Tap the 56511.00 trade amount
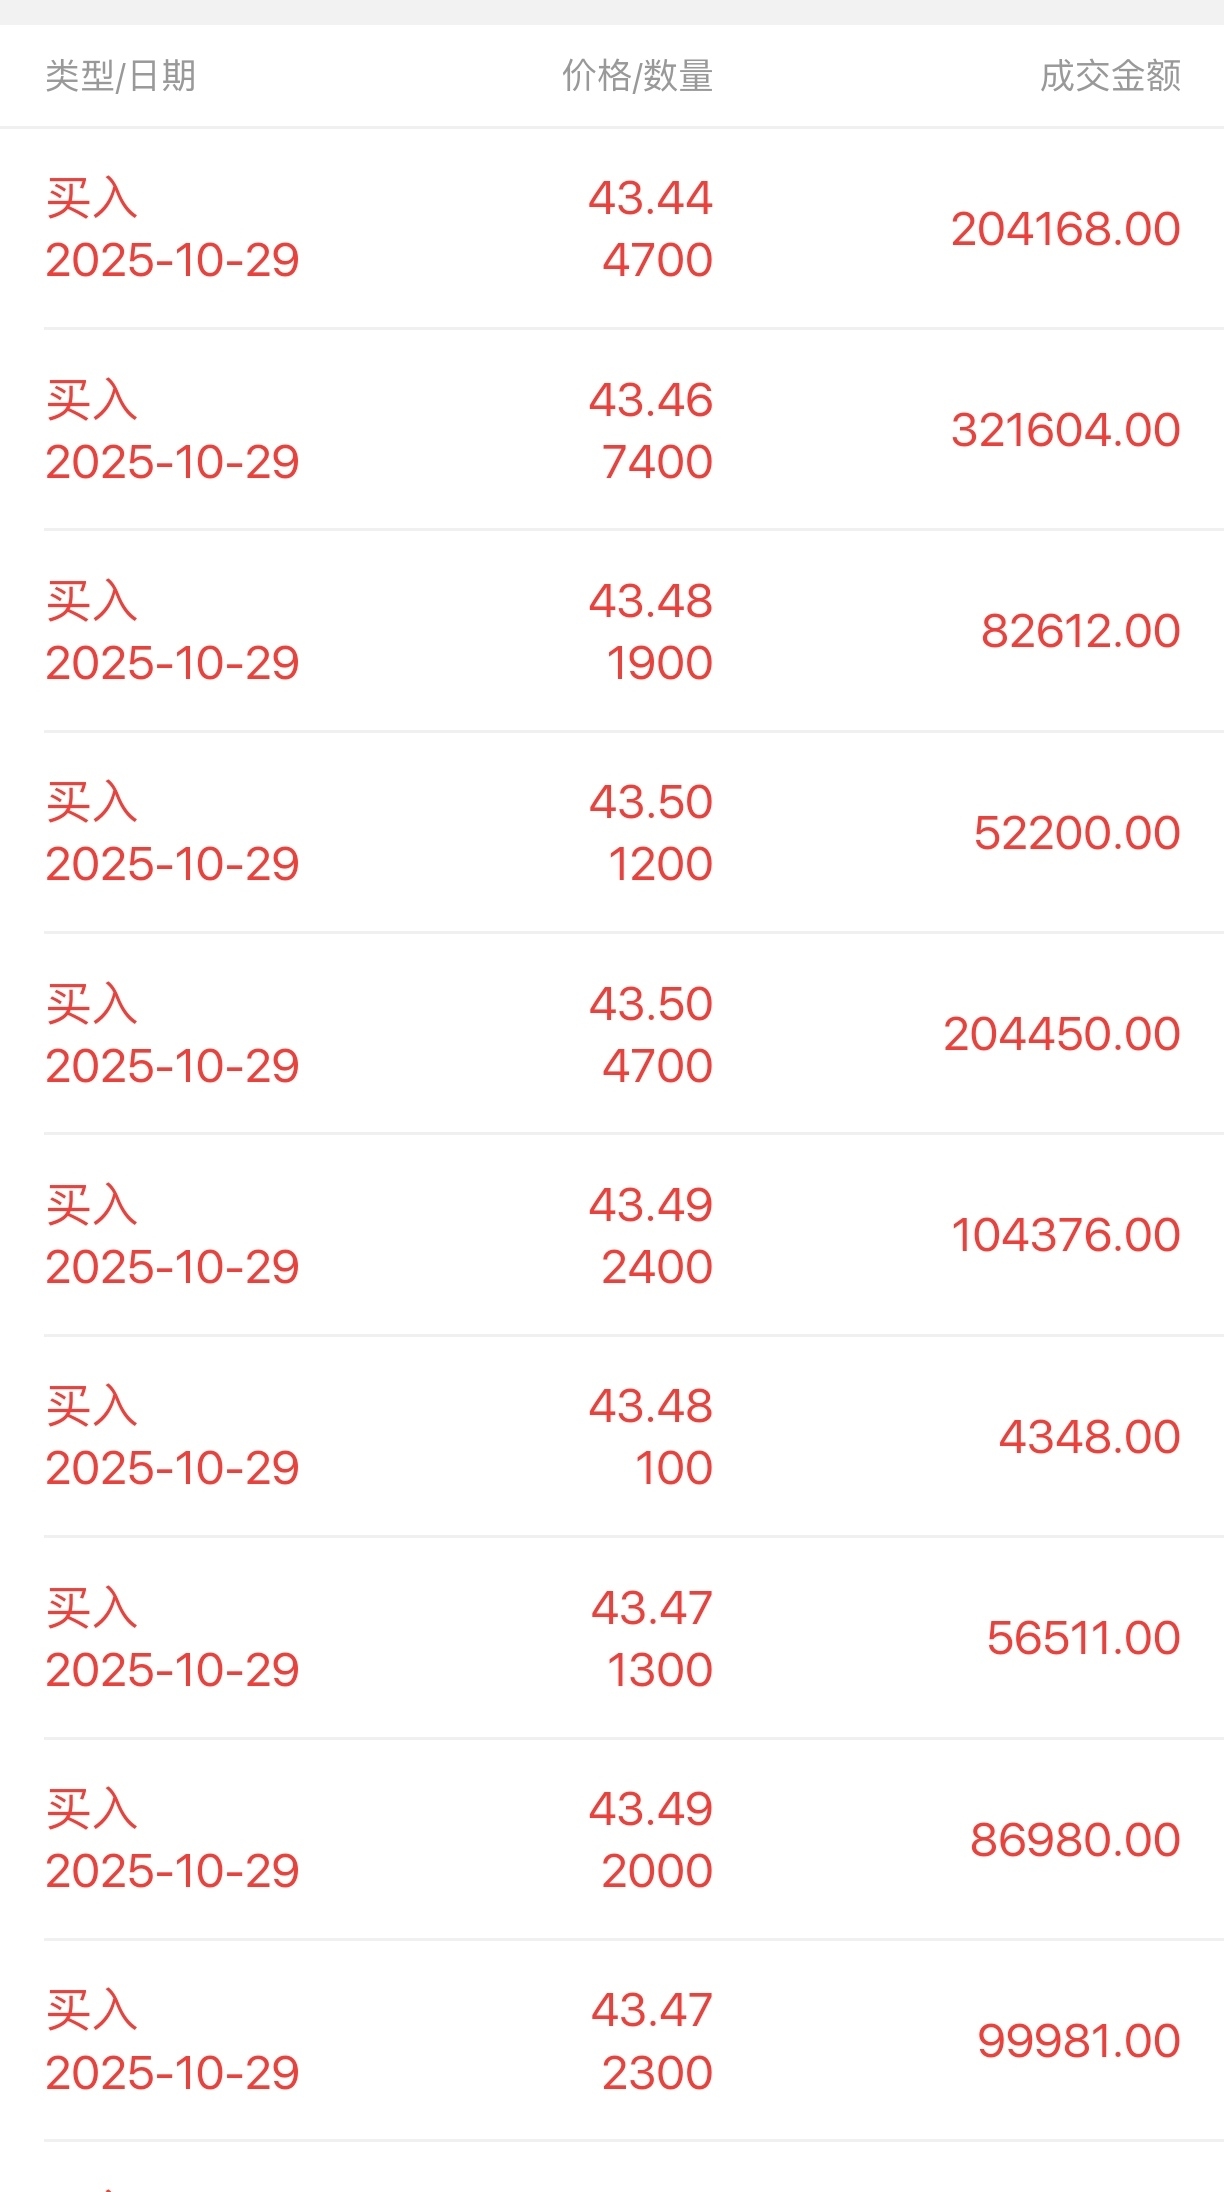Viewport: 1224px width, 2192px height. tap(1083, 1638)
